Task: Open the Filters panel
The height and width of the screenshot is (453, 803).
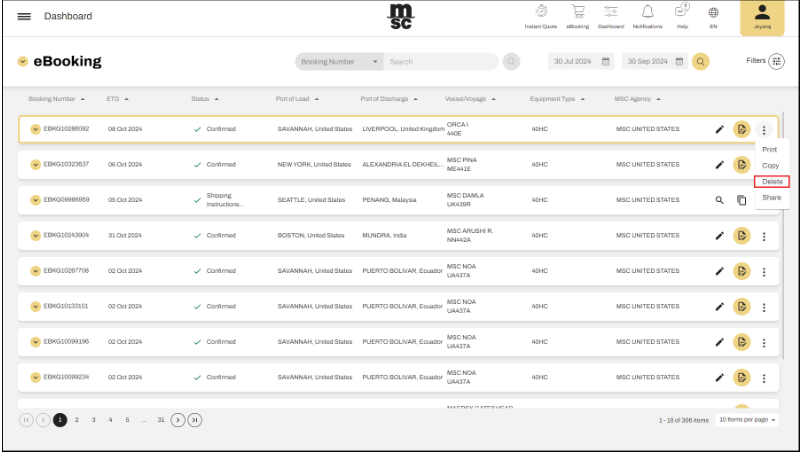Action: pyautogui.click(x=765, y=61)
